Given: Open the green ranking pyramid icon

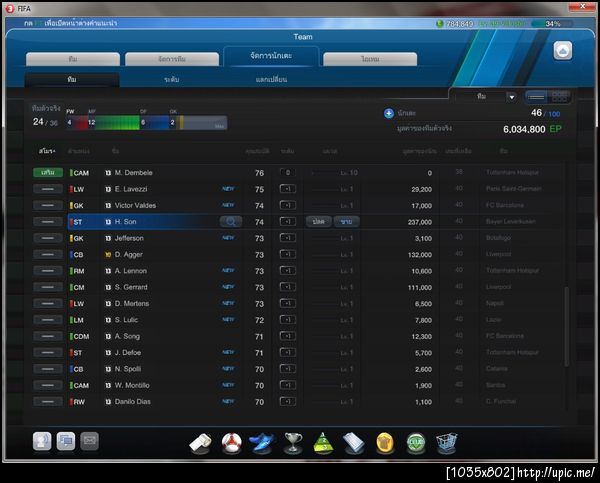Looking at the screenshot, I should pyautogui.click(x=323, y=443).
